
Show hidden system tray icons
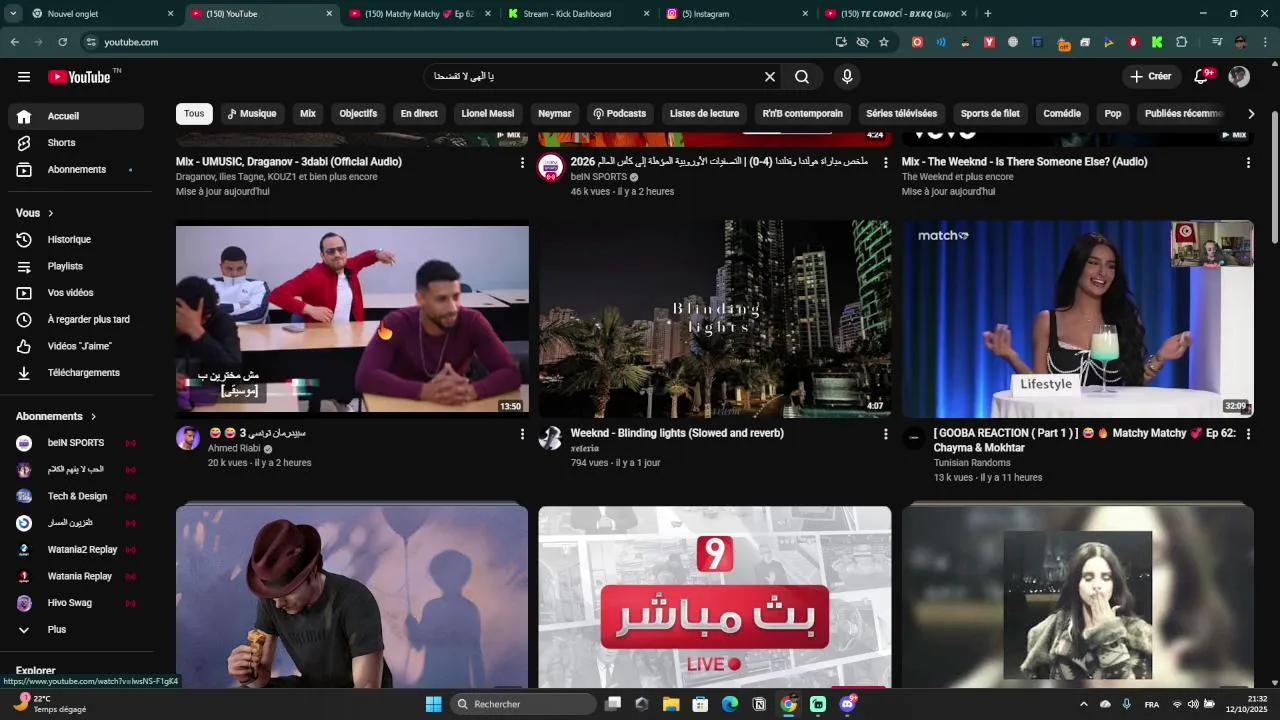pyautogui.click(x=1083, y=704)
